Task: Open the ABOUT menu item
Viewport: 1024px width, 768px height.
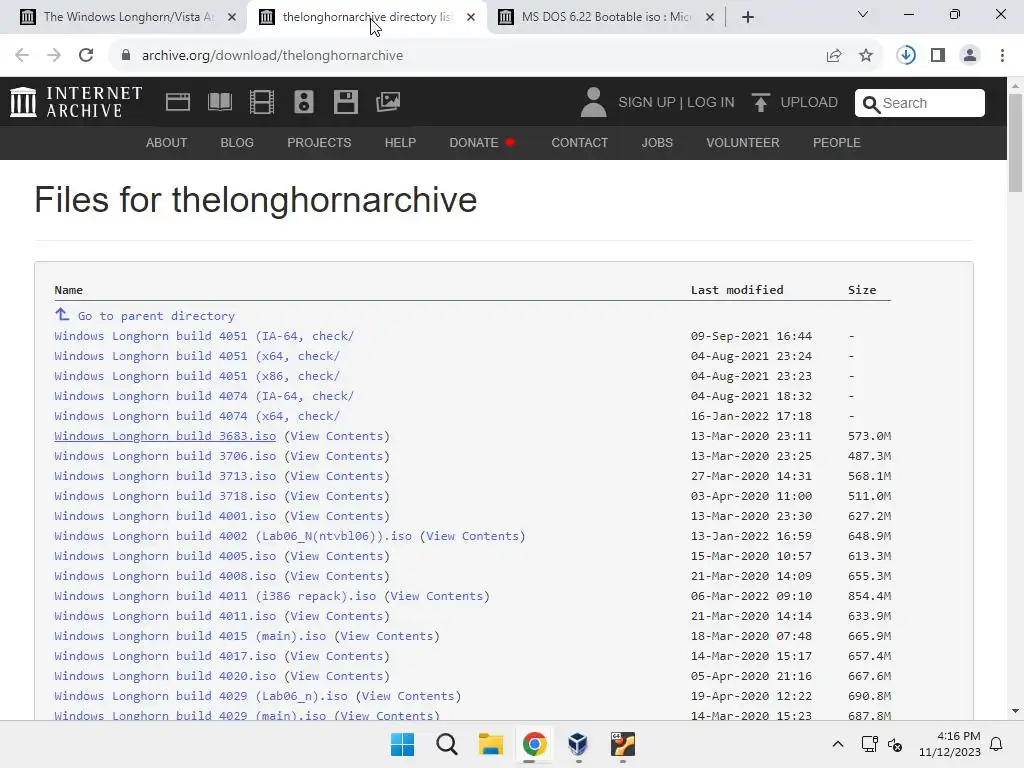Action: click(167, 142)
